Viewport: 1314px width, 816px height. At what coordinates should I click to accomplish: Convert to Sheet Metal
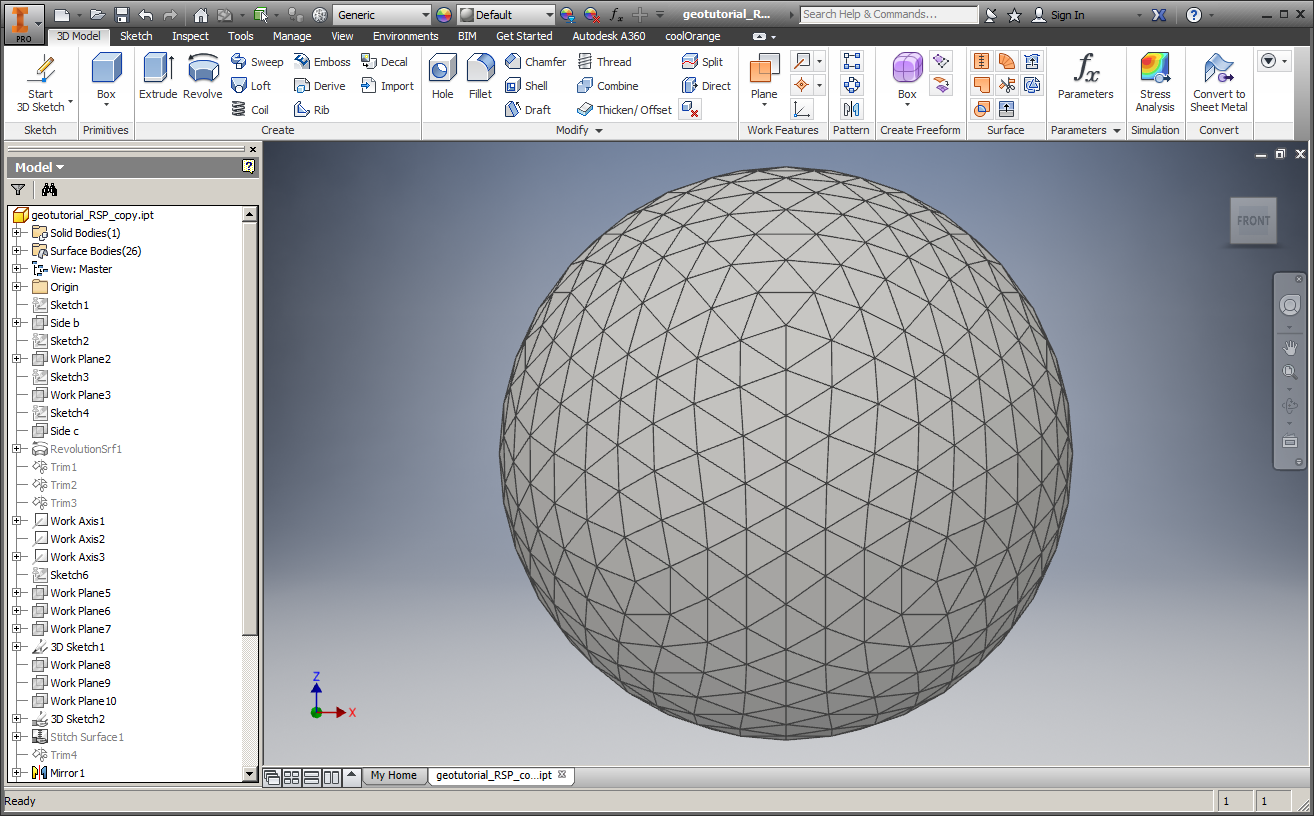(x=1219, y=82)
